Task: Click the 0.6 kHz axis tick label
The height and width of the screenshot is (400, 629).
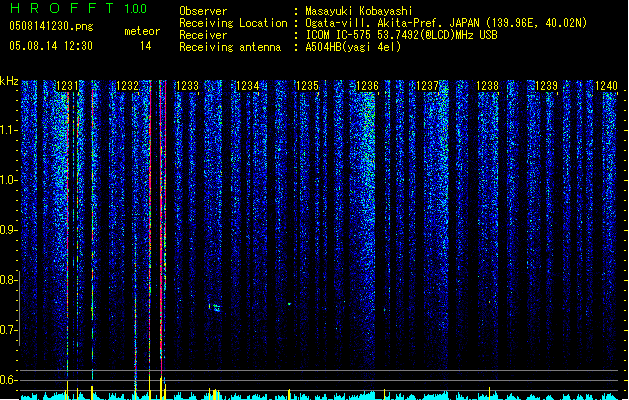Action: [8, 380]
